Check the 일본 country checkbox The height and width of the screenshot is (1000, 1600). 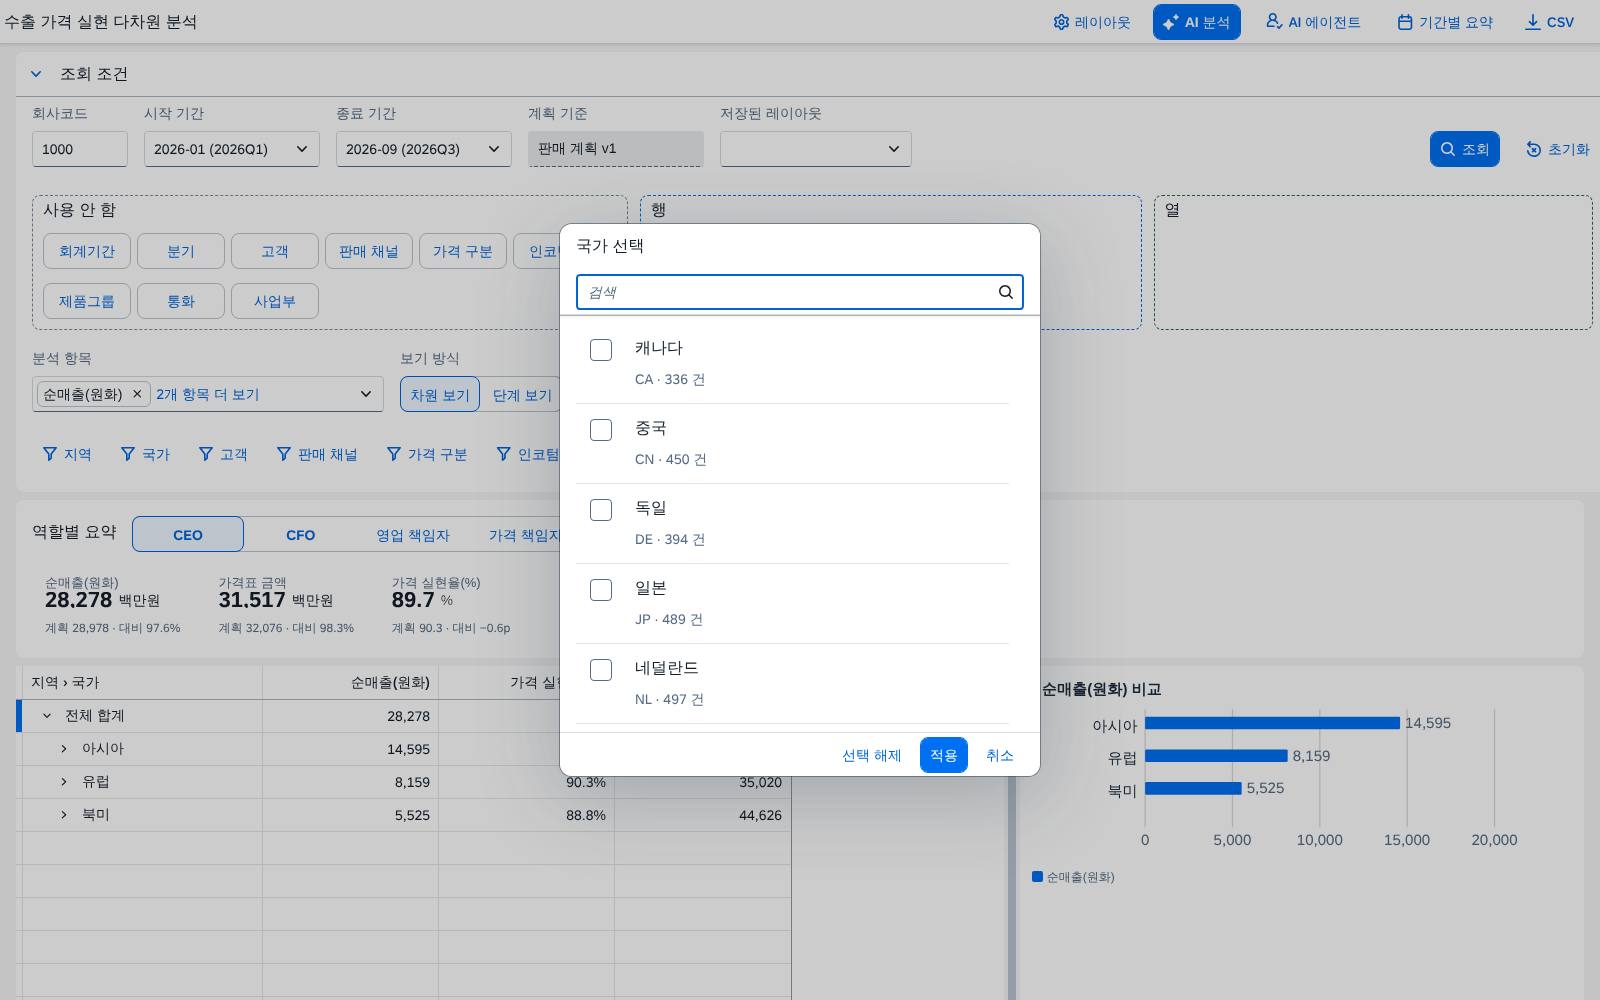point(601,590)
